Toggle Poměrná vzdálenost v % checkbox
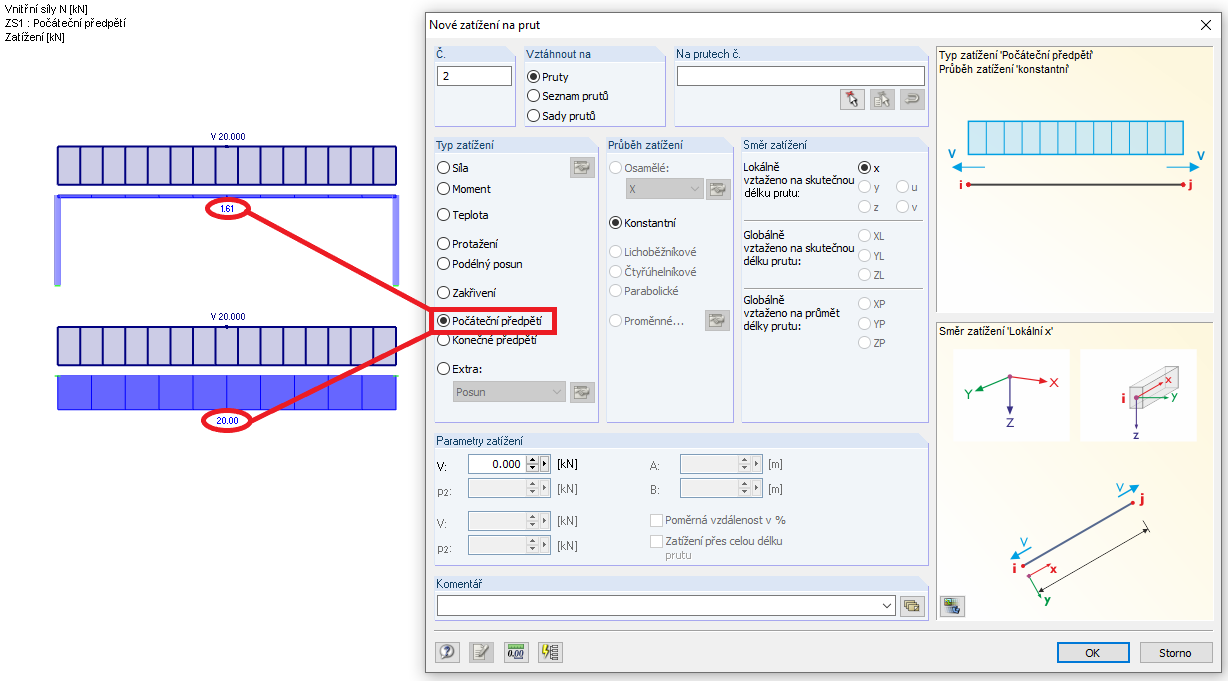 point(657,520)
